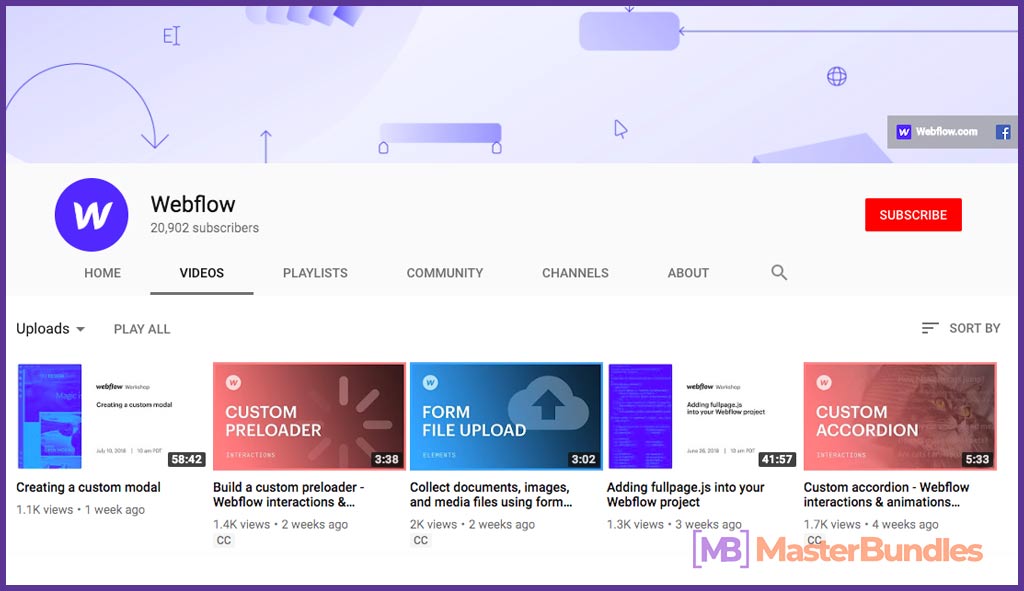The image size is (1024, 591).
Task: Click the 3:02 duration badge
Action: pos(583,459)
